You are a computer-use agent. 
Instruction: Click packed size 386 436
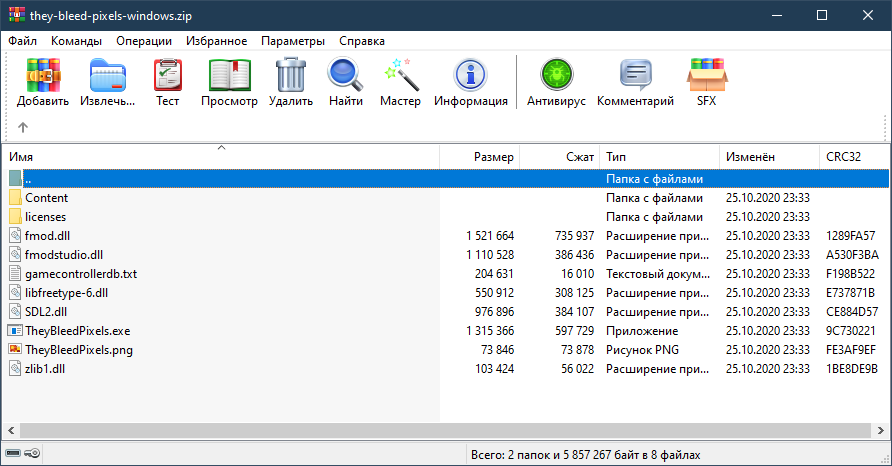575,255
